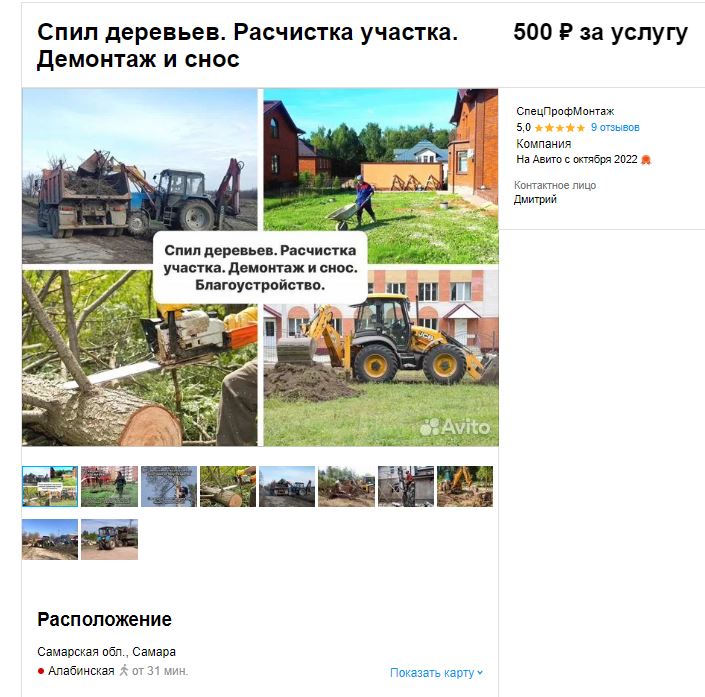Click the walking person icon near 31 мин.
Viewport: 705px width, 697px height.
[x=124, y=670]
